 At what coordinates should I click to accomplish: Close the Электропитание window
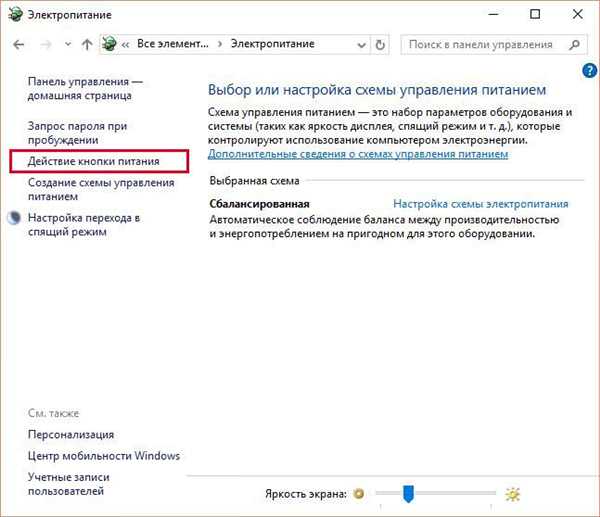(577, 14)
